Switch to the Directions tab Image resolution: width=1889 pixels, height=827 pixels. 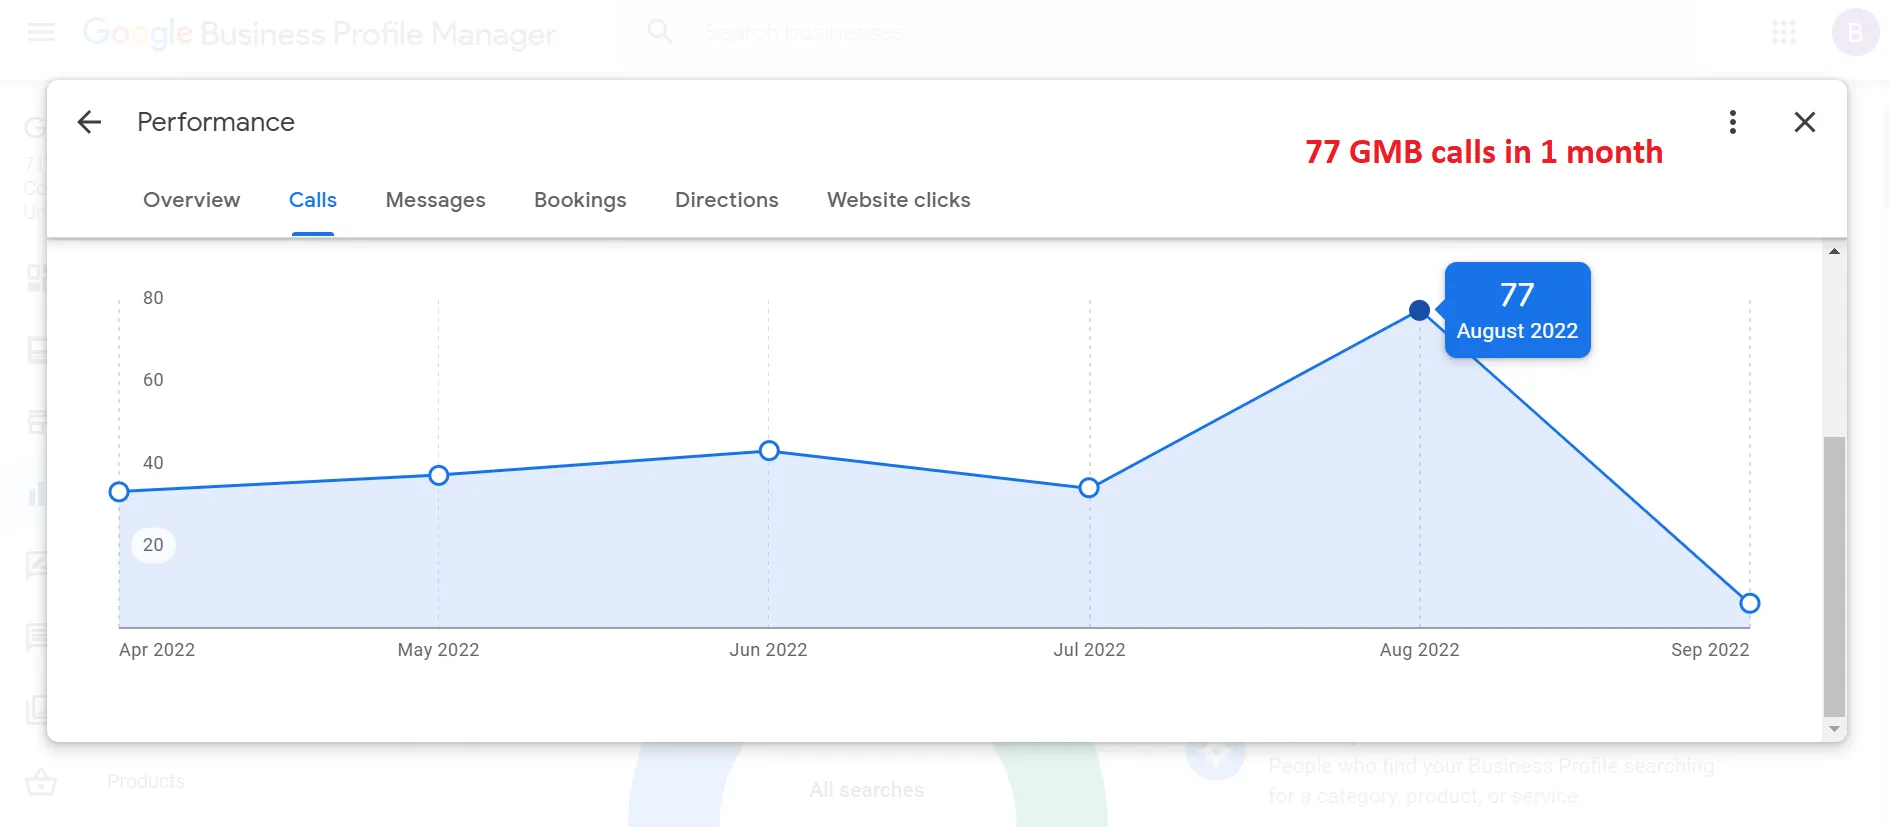point(727,200)
